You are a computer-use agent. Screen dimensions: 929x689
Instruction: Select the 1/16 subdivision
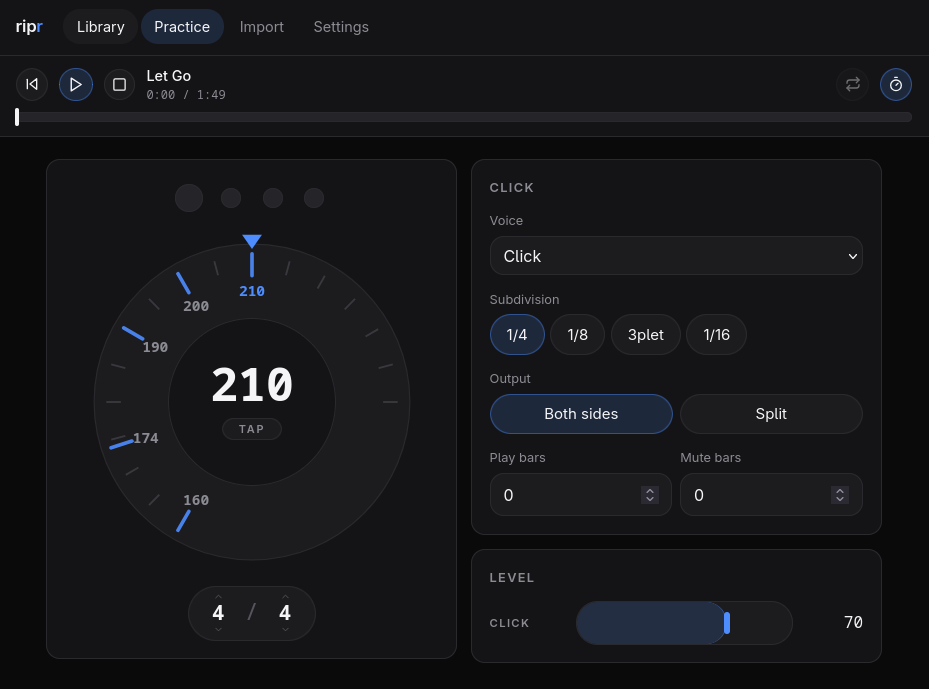tap(716, 334)
